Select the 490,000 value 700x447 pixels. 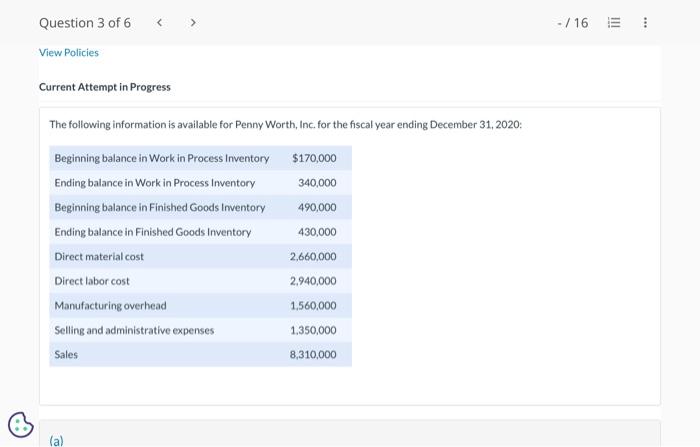317,207
